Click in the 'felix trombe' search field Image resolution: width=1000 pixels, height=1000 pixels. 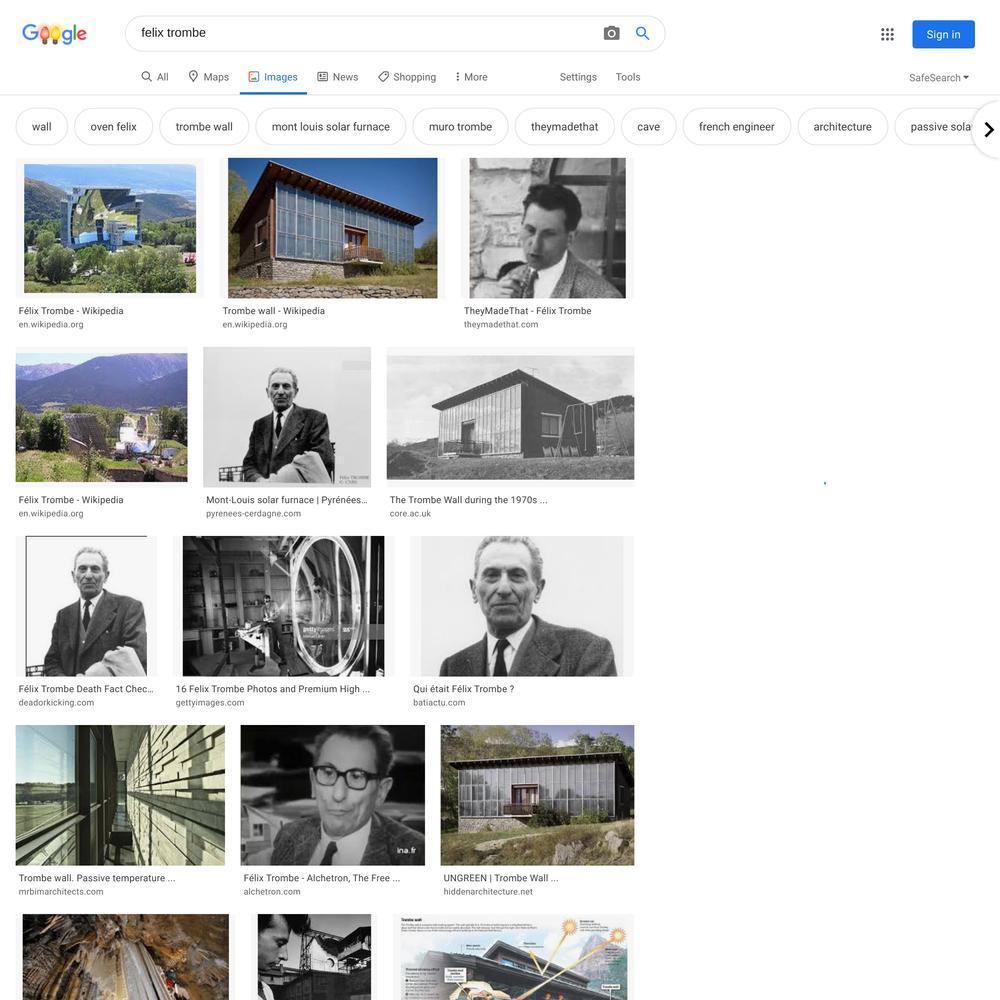click(364, 33)
